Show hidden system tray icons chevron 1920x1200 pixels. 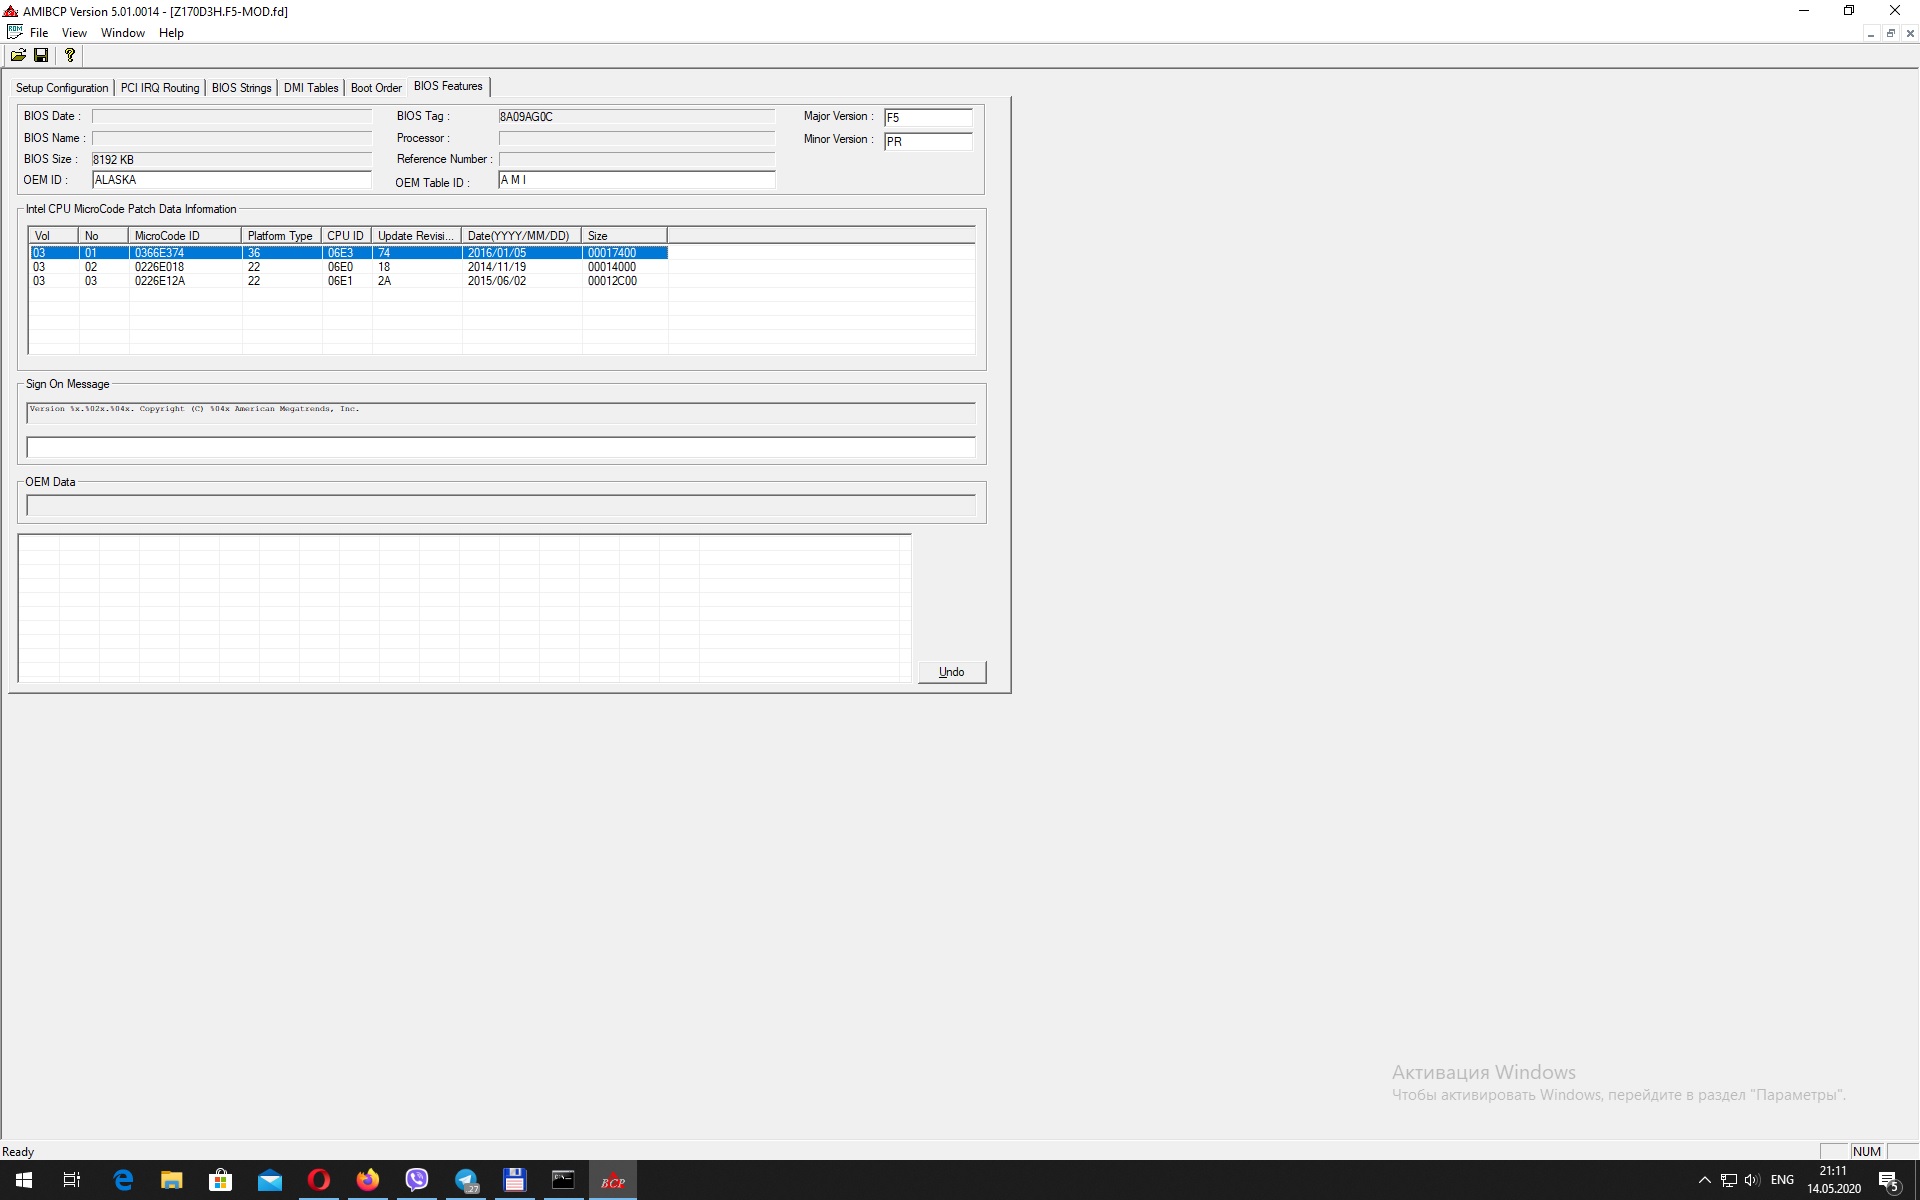point(1704,1180)
